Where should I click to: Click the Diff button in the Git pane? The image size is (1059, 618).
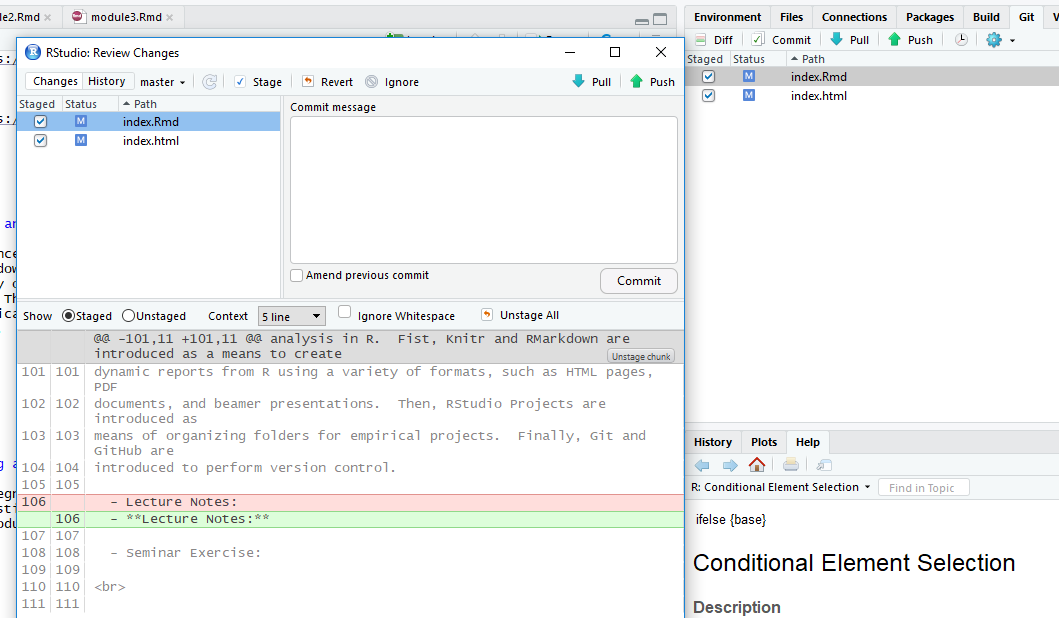click(x=714, y=40)
